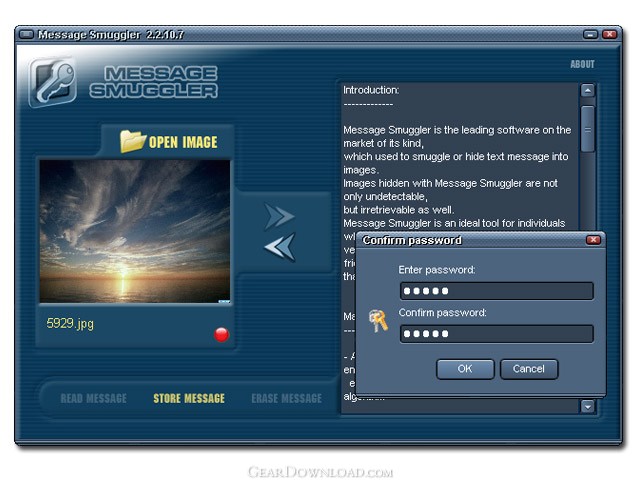Minimize the Message Smuggler window
640x480 pixels.
[590, 34]
